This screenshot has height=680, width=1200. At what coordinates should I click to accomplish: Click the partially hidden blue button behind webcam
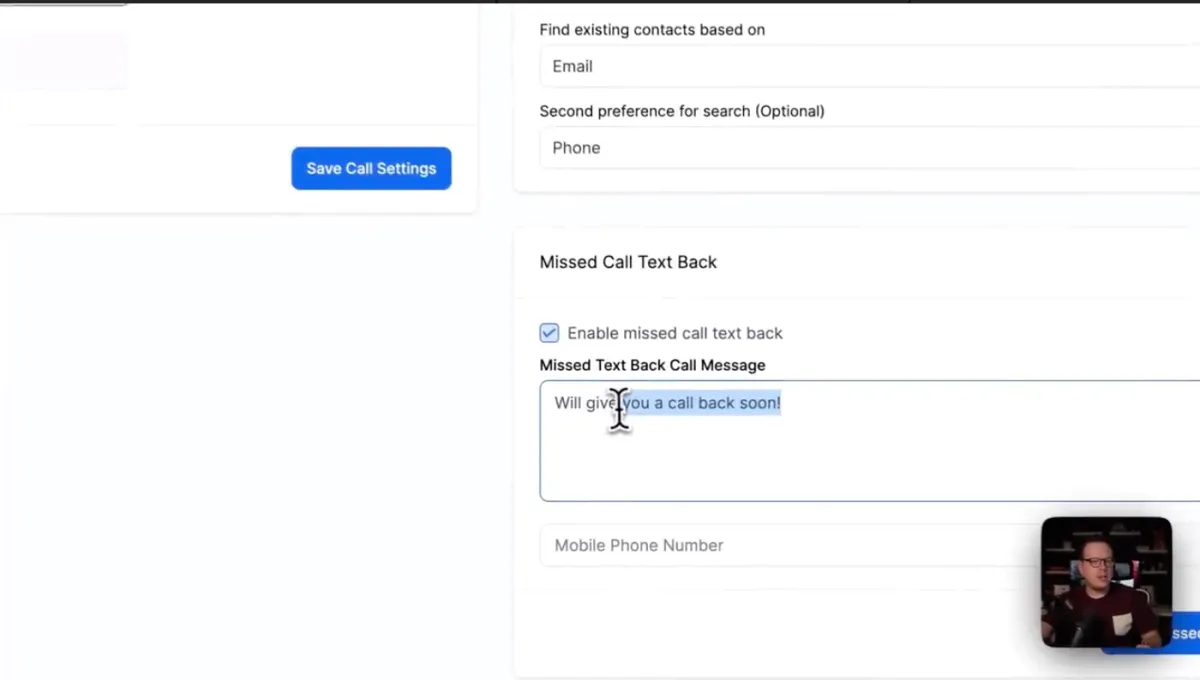point(1185,633)
